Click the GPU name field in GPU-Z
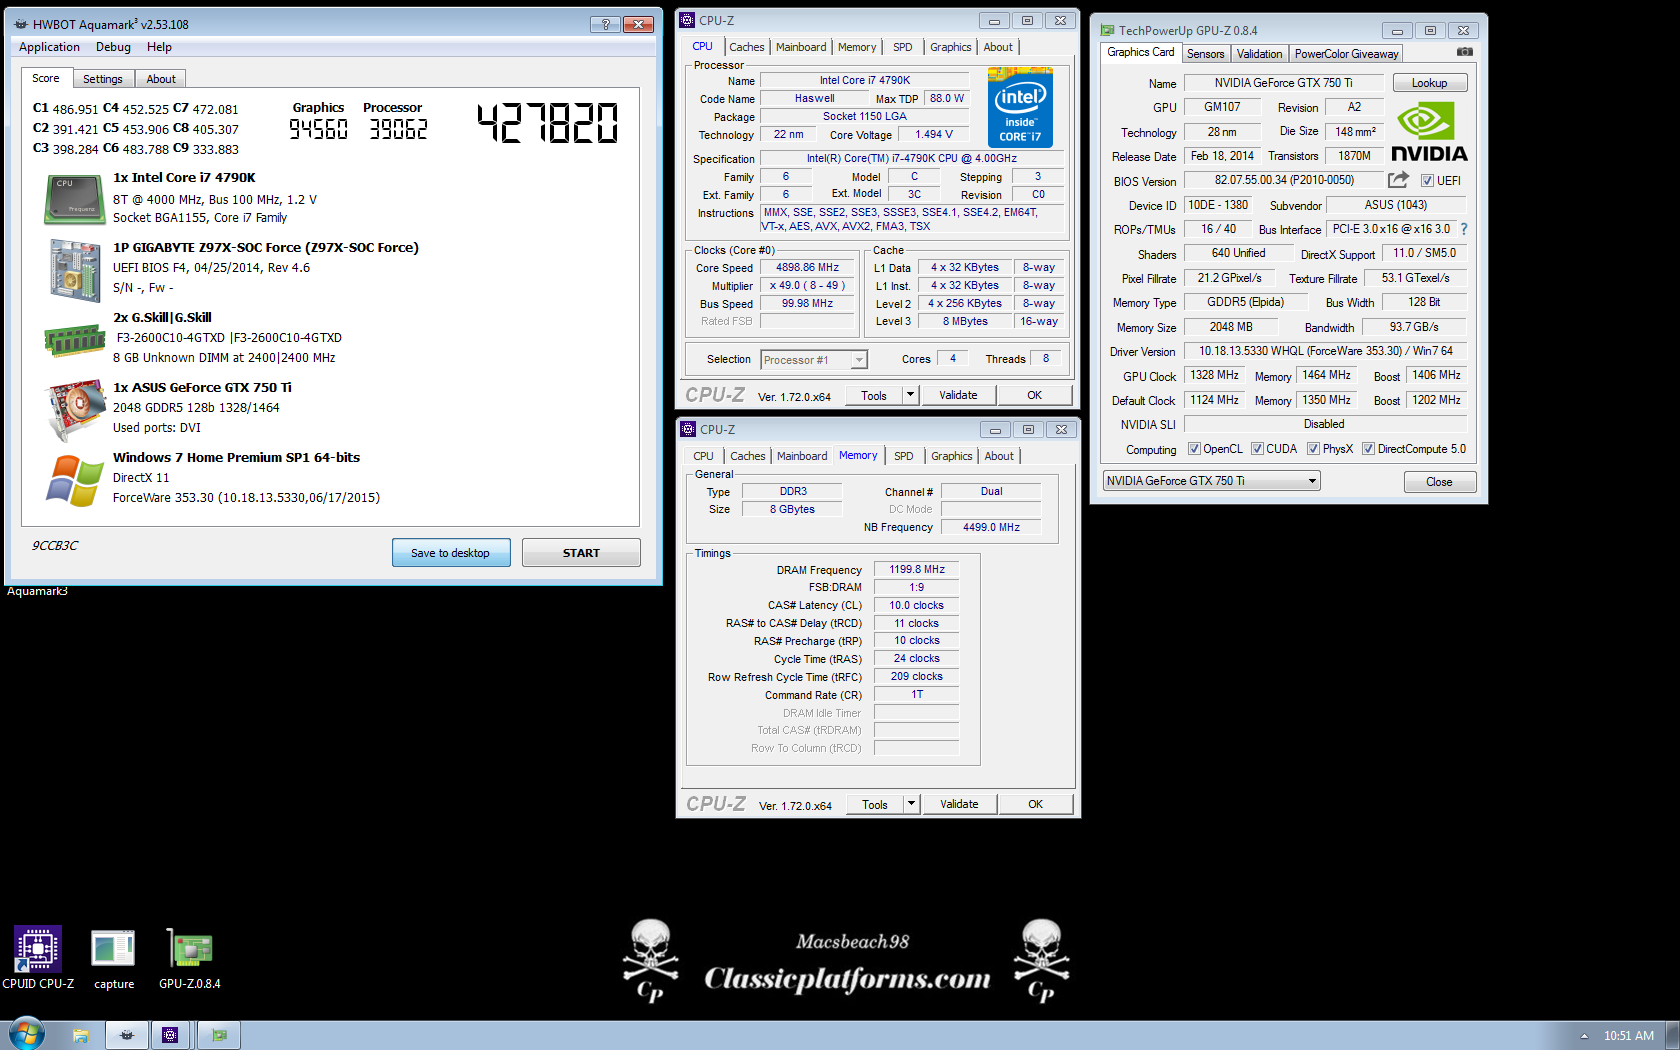The image size is (1680, 1050). click(1283, 83)
